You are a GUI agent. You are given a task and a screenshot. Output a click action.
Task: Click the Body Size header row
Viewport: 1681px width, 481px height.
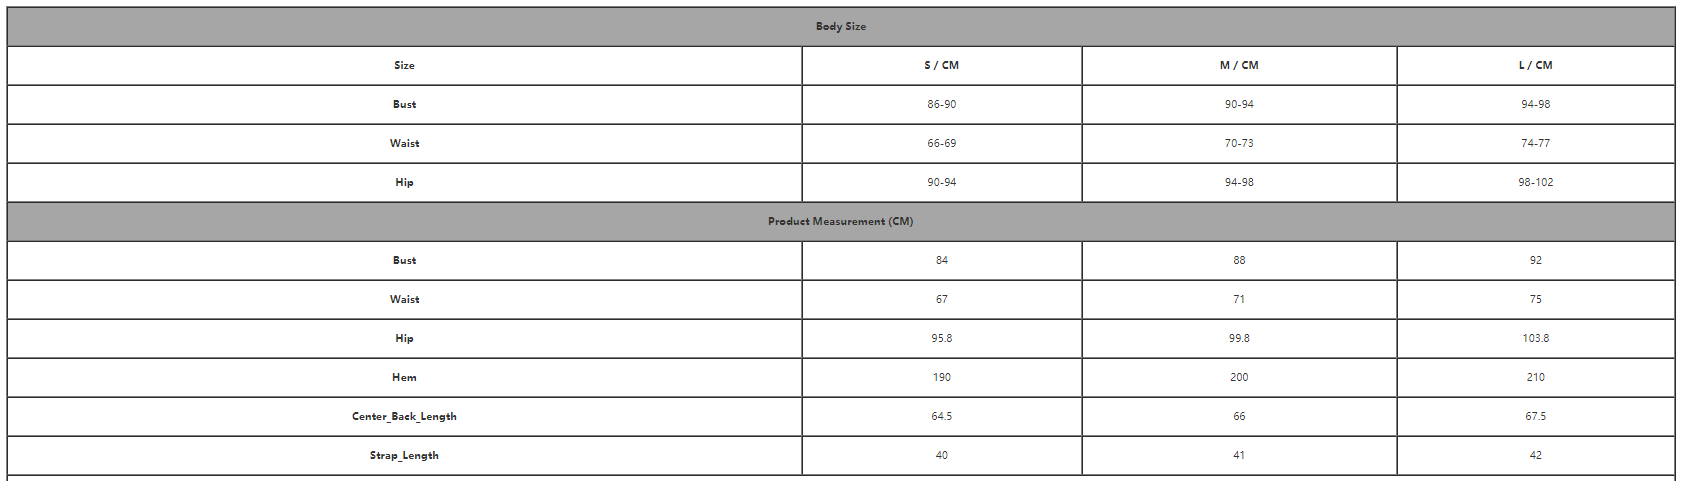pos(841,27)
